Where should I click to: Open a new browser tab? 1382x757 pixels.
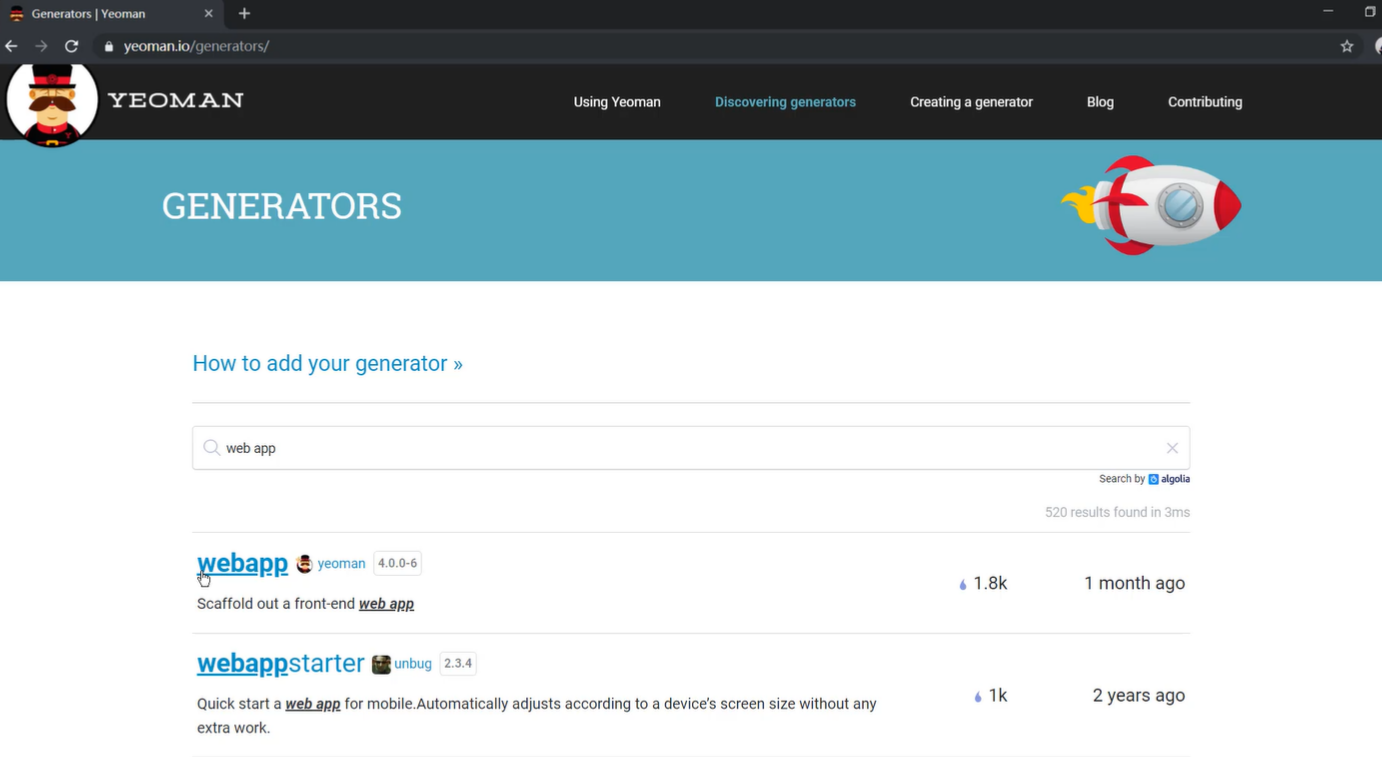(x=244, y=14)
